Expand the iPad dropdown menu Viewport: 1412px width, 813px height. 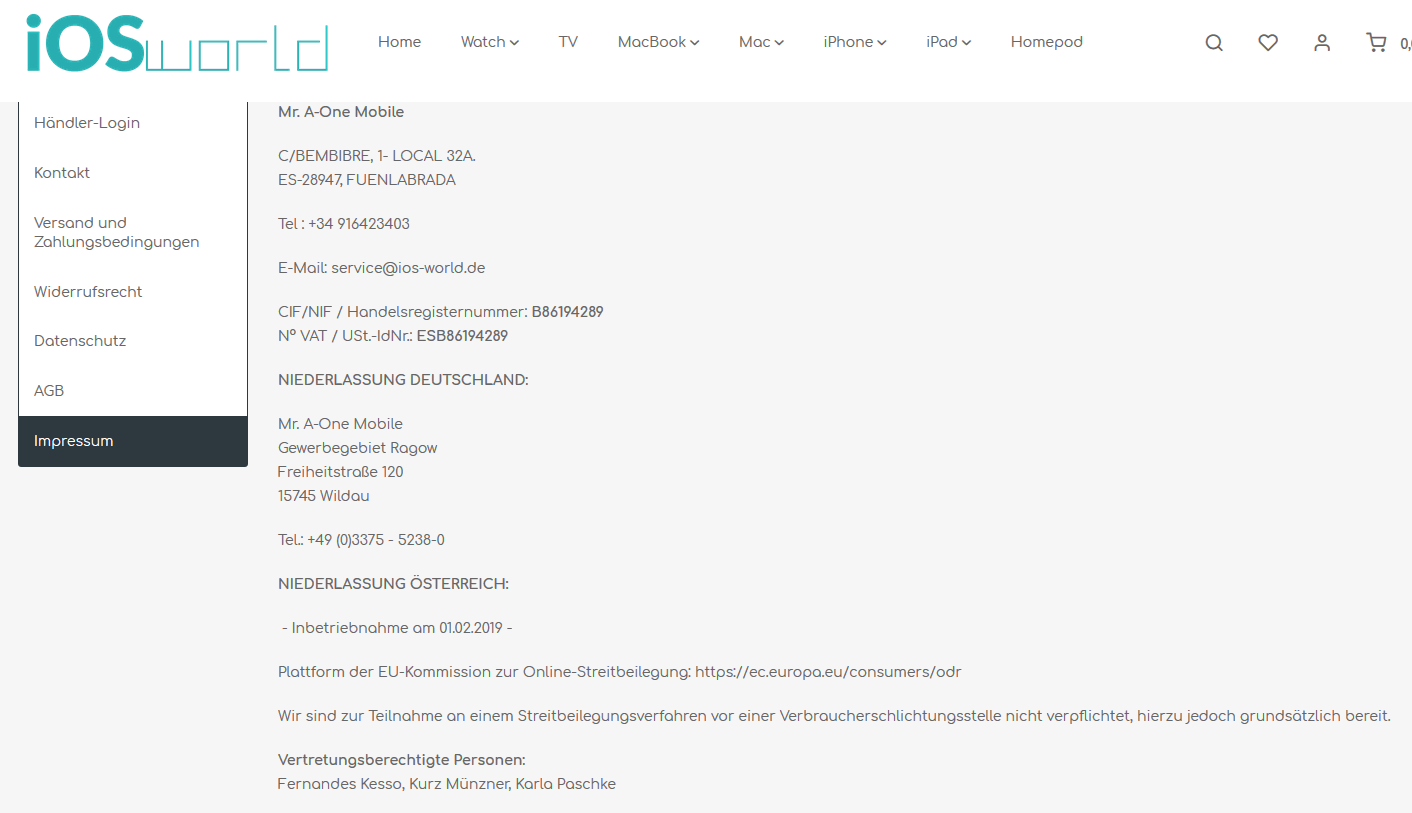tap(949, 42)
